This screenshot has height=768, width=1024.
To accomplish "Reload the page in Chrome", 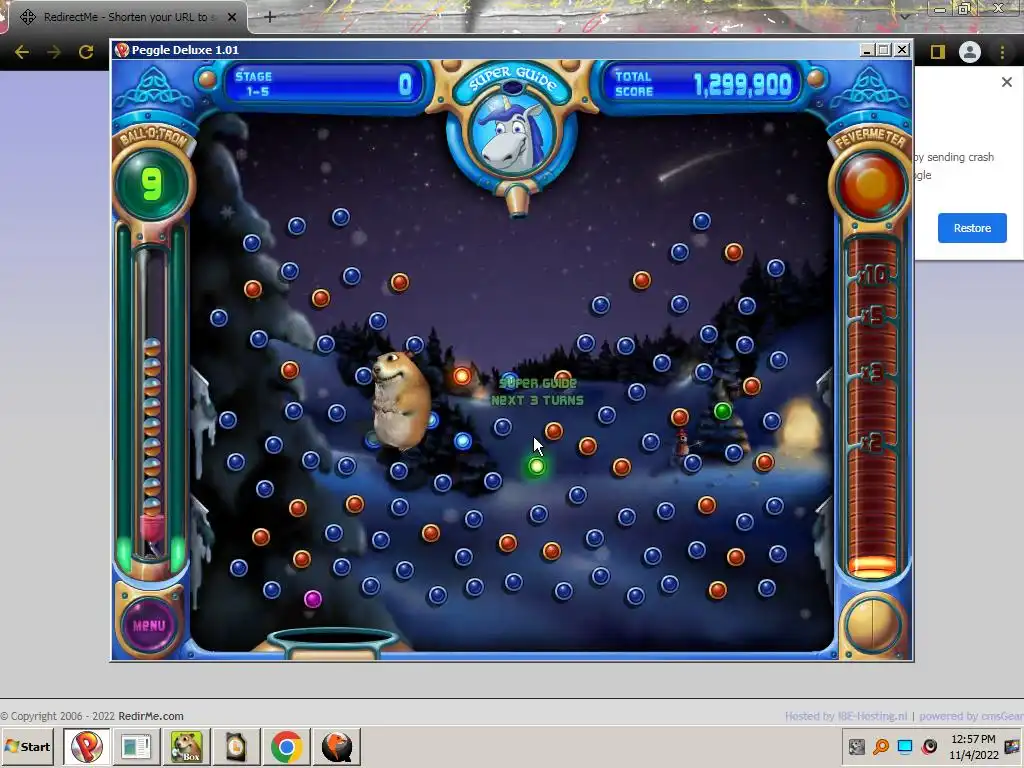I will point(86,52).
